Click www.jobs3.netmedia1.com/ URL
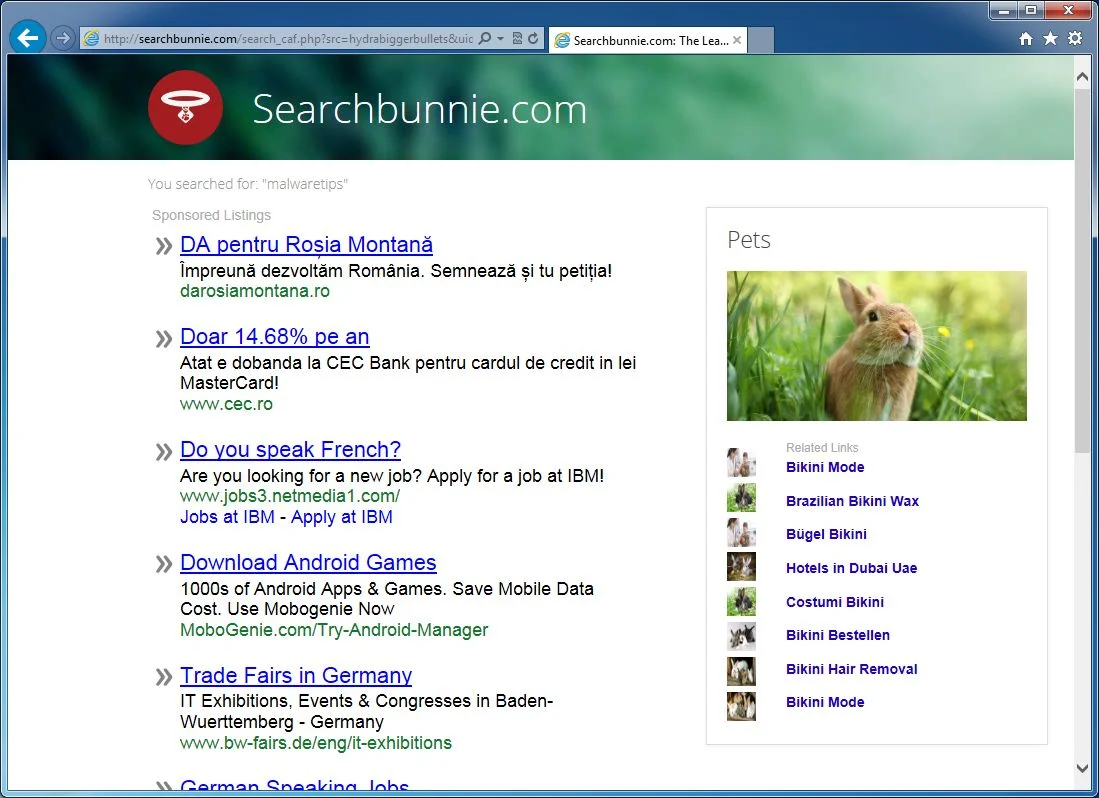The height and width of the screenshot is (798, 1099). click(290, 496)
